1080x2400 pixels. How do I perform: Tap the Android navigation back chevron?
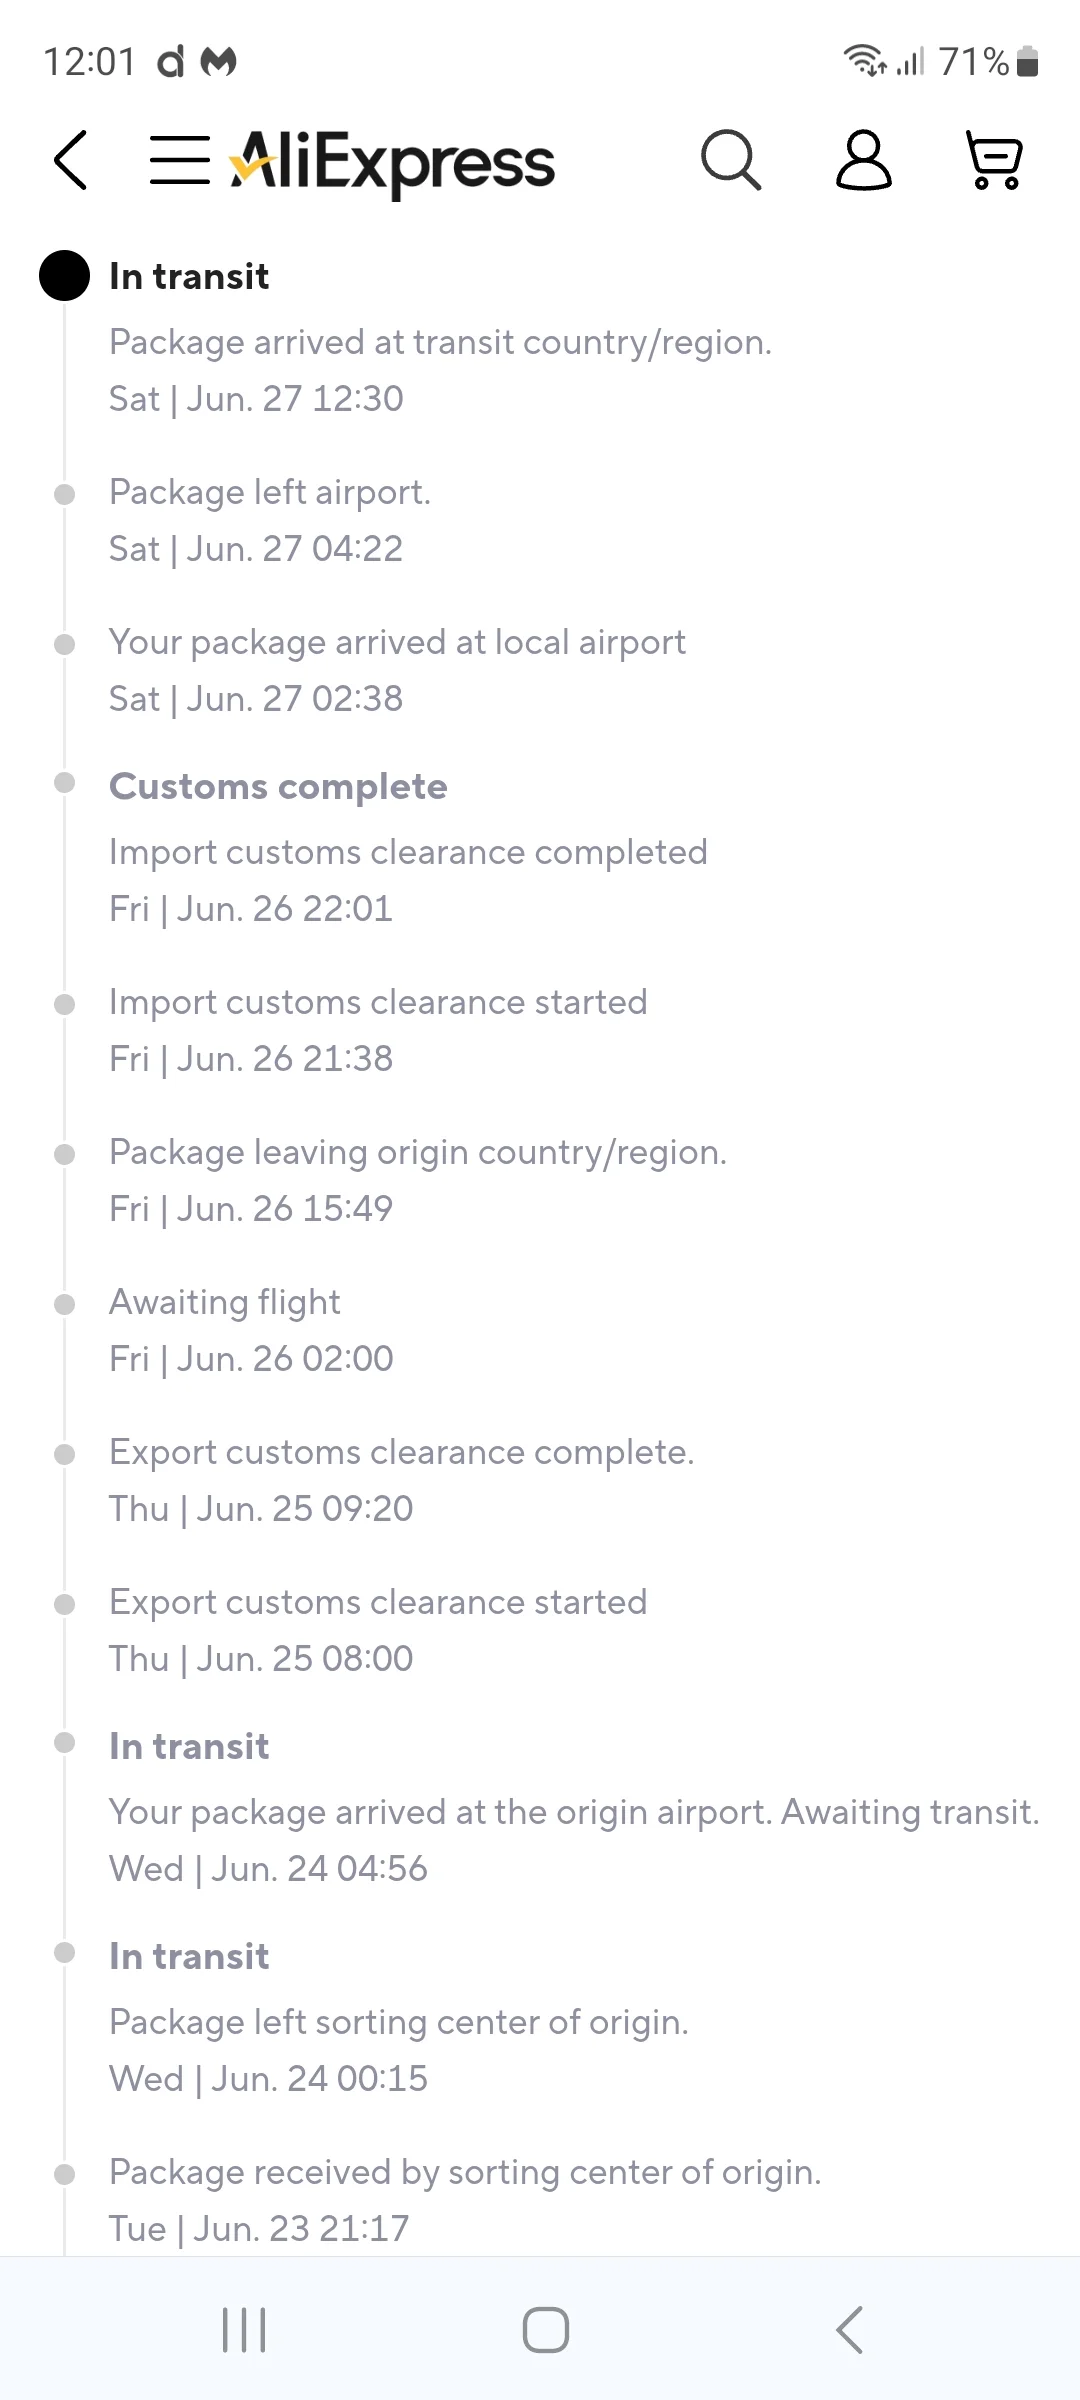point(849,2330)
